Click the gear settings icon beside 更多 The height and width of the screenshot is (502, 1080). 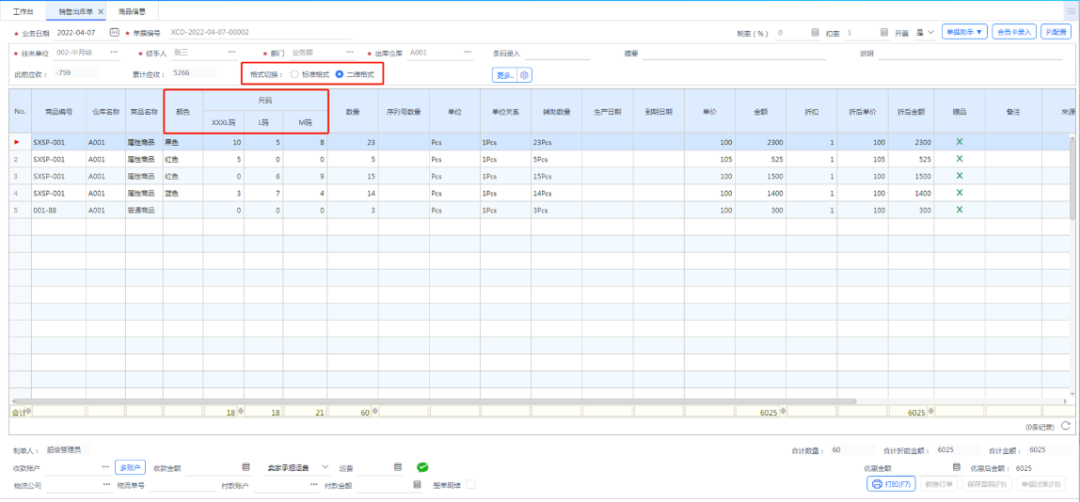pos(525,75)
